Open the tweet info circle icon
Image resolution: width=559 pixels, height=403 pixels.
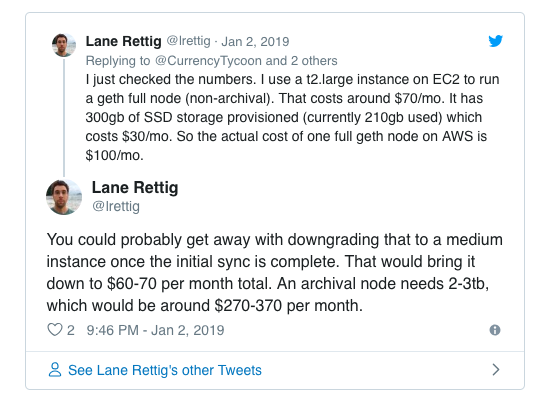[495, 330]
